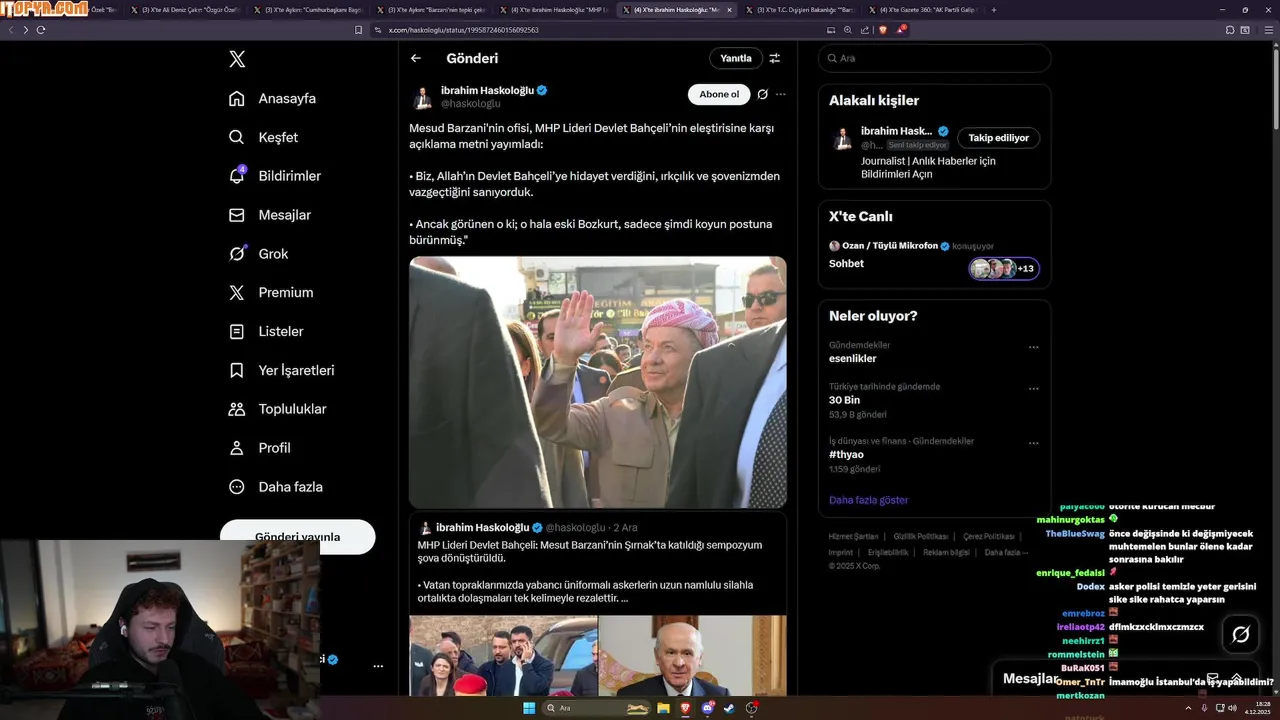1280x720 pixels.
Task: Open File Explorer from the taskbar
Action: (662, 708)
